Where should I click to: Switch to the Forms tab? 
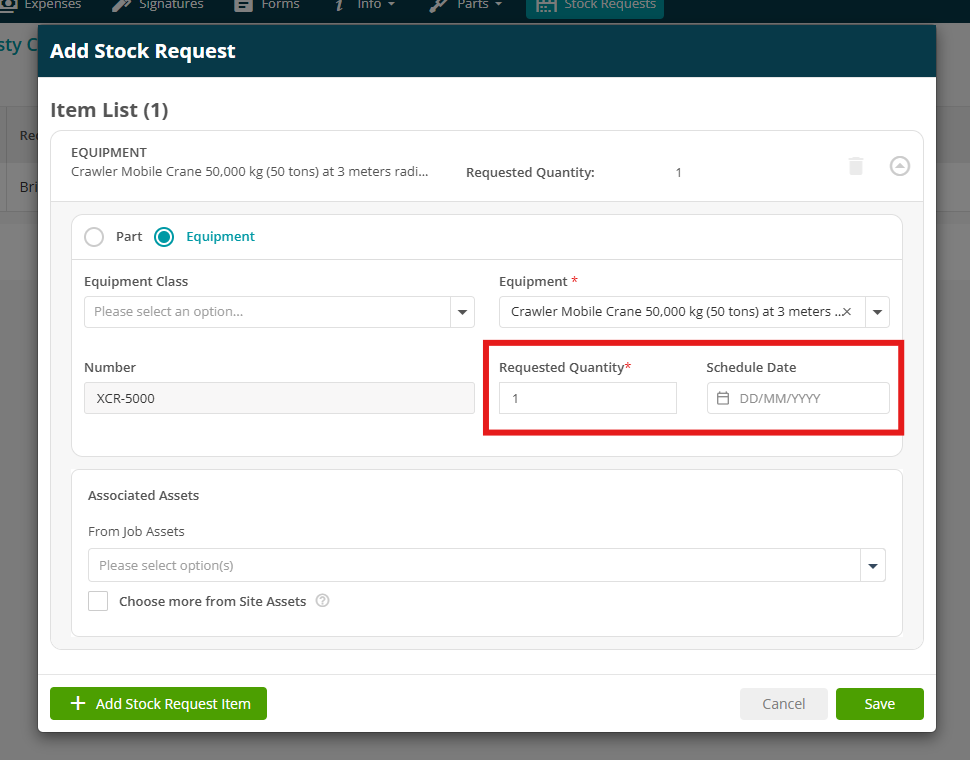(267, 5)
